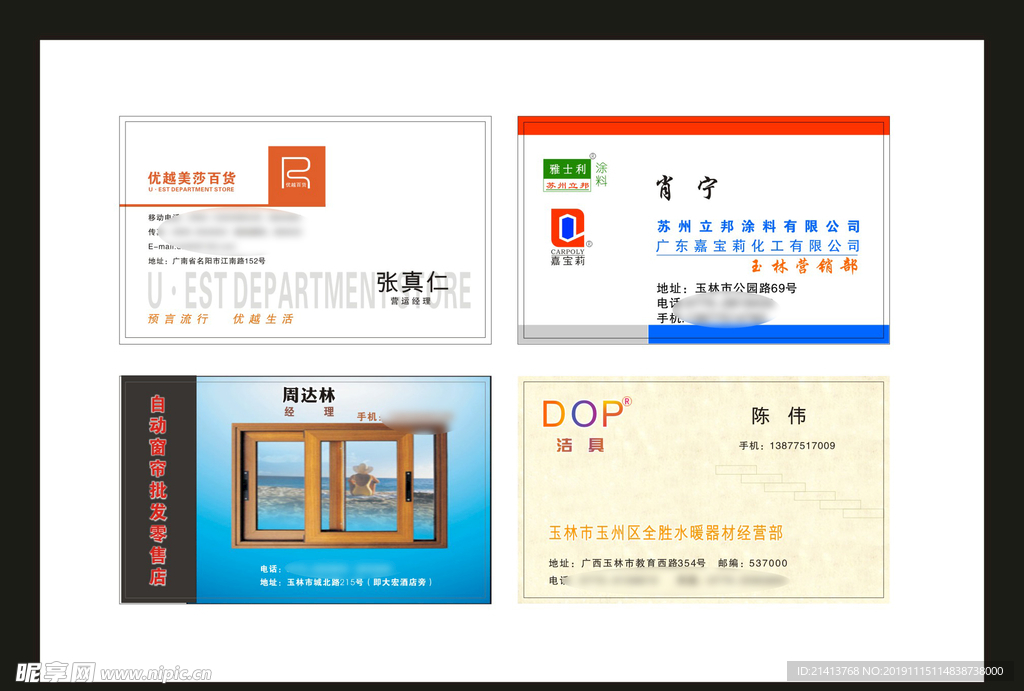This screenshot has height=691, width=1024.
Task: Click the orange U-EST store logo square
Action: tap(296, 176)
